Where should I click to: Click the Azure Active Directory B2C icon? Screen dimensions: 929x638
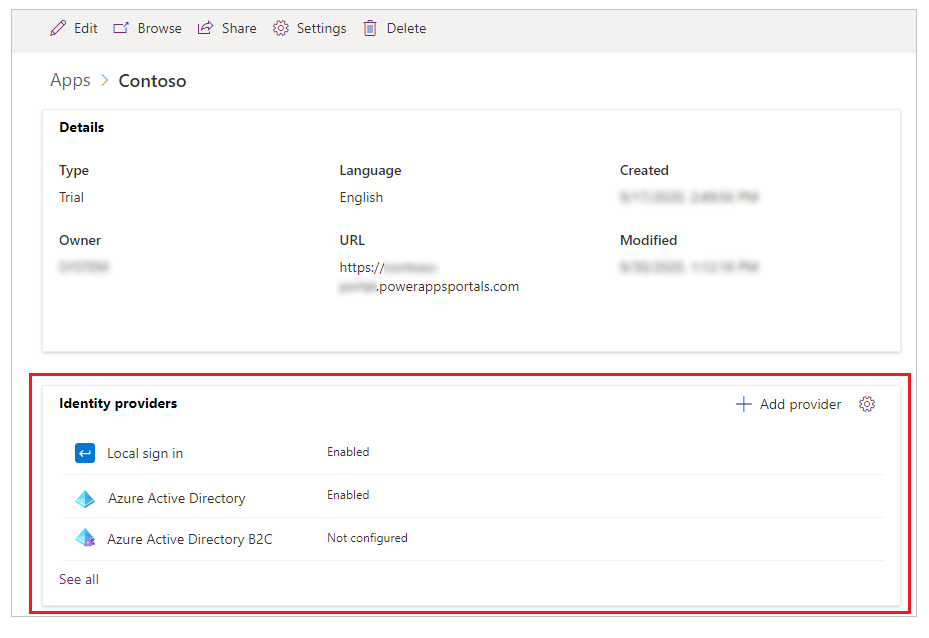pos(85,538)
